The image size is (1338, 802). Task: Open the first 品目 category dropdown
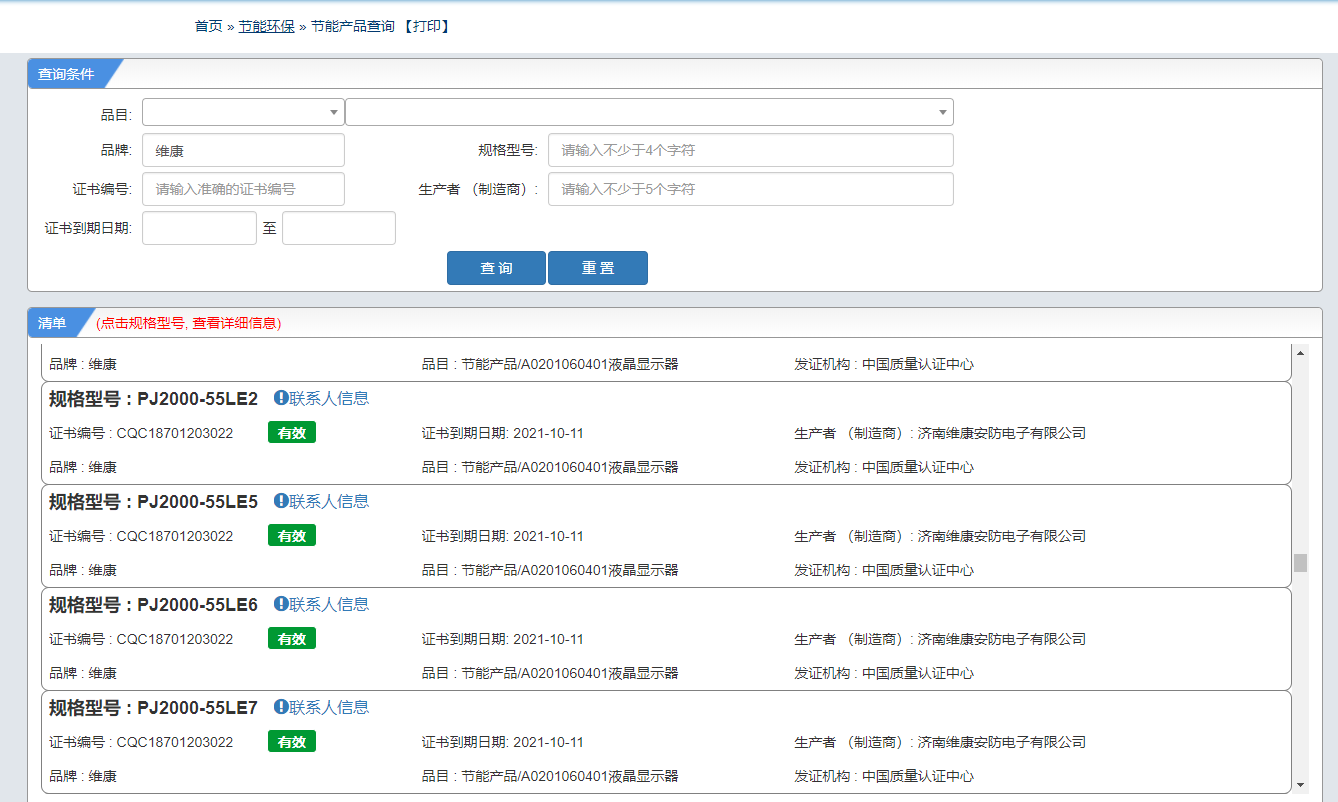[243, 112]
